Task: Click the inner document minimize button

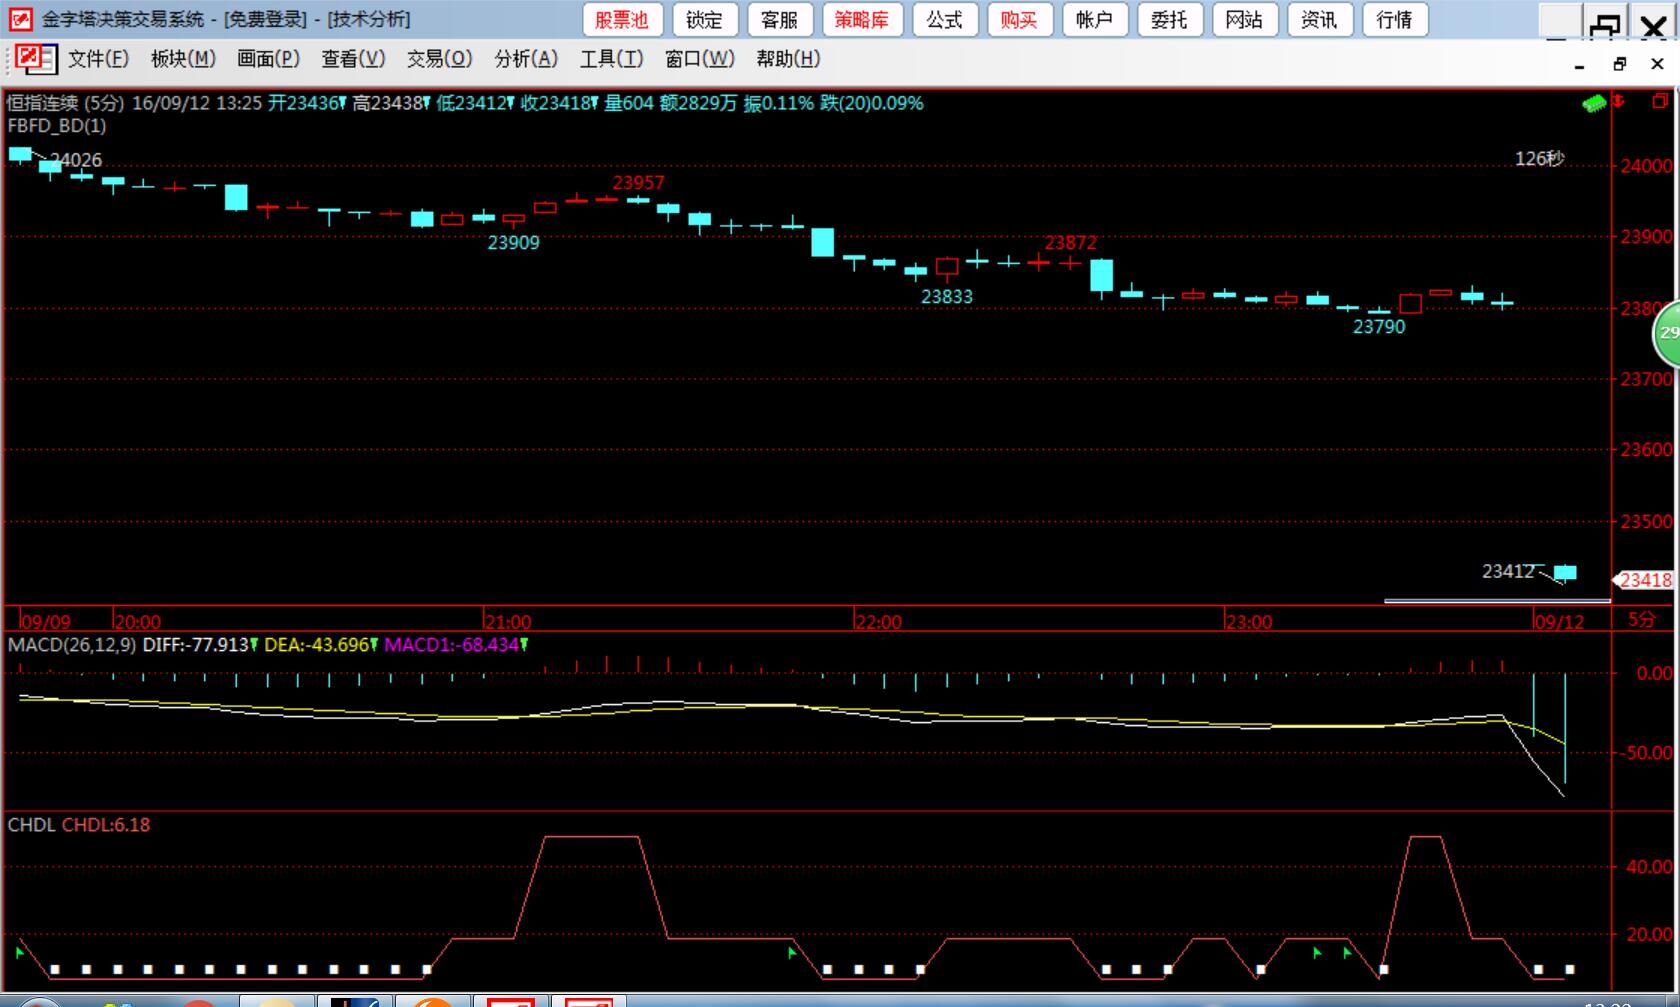Action: coord(1580,65)
